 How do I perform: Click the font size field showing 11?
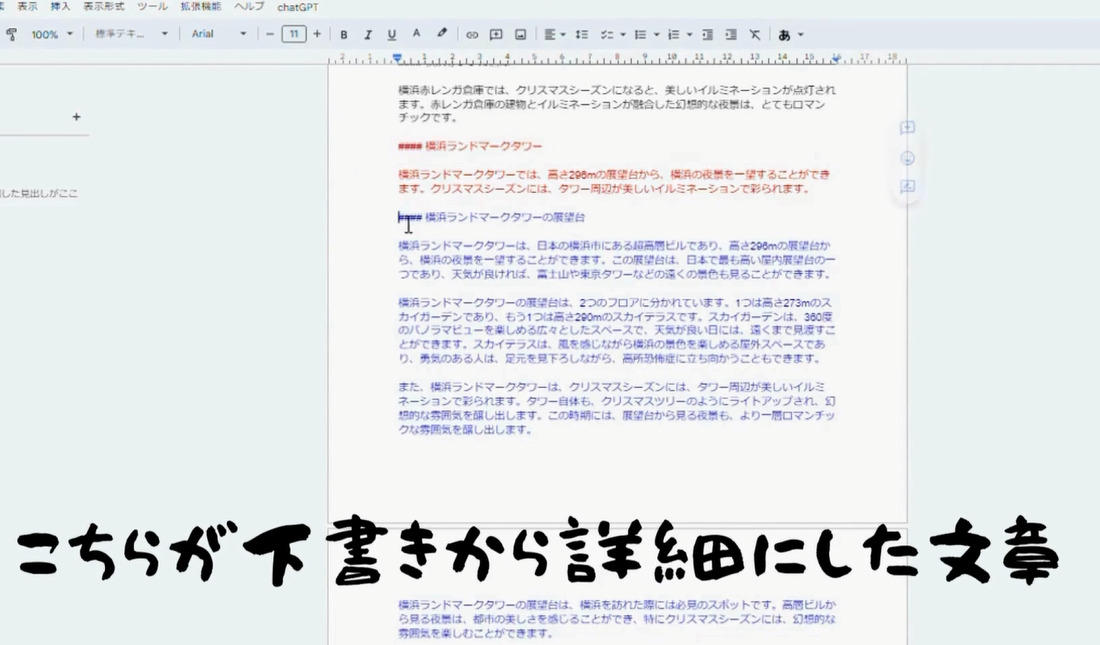[x=293, y=34]
